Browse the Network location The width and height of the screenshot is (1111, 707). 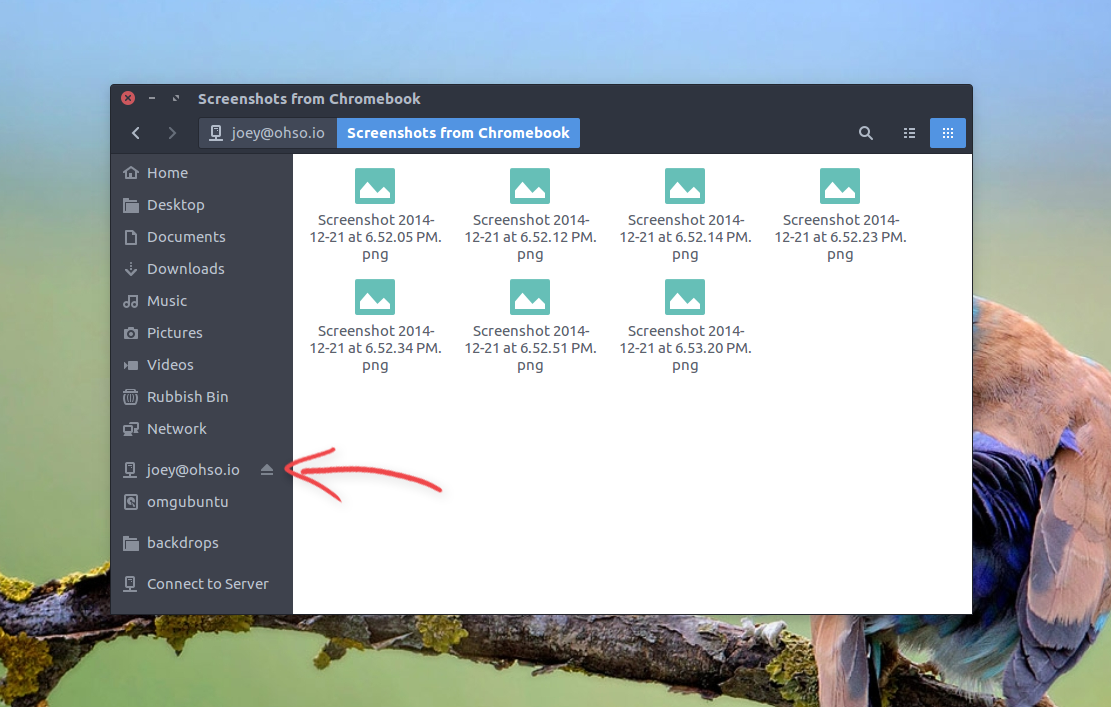click(x=176, y=429)
